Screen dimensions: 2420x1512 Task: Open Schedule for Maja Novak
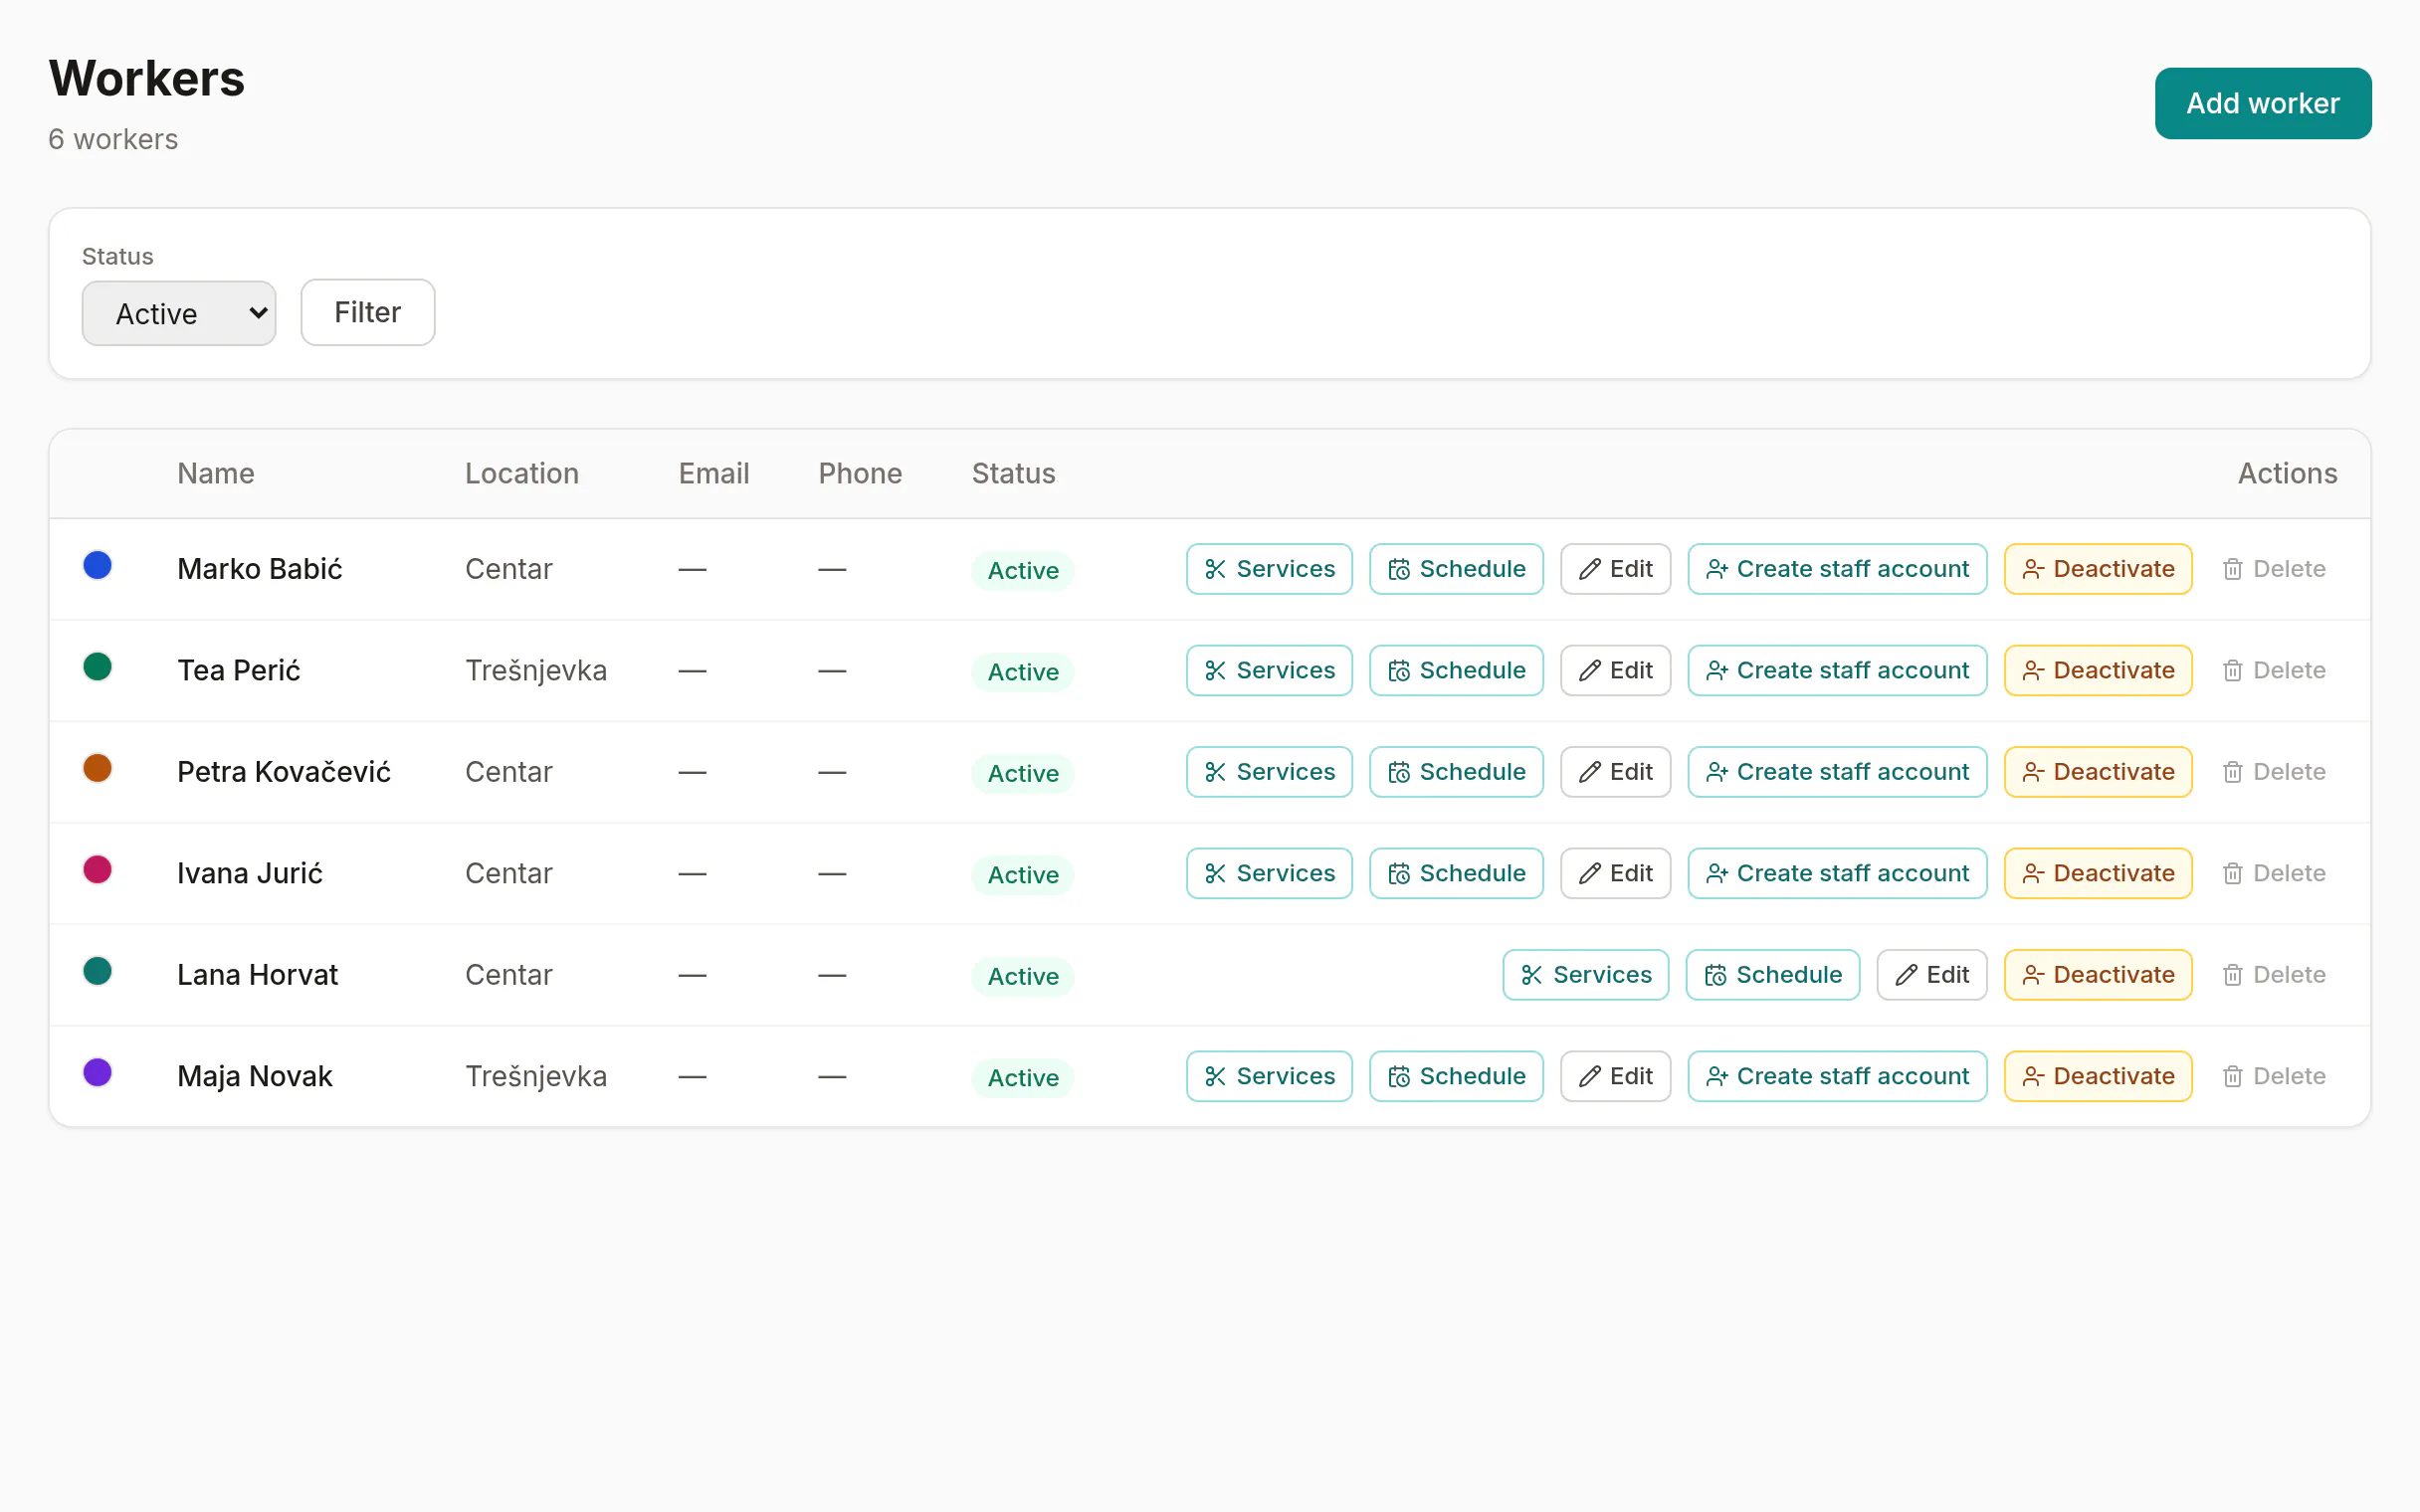click(1456, 1076)
